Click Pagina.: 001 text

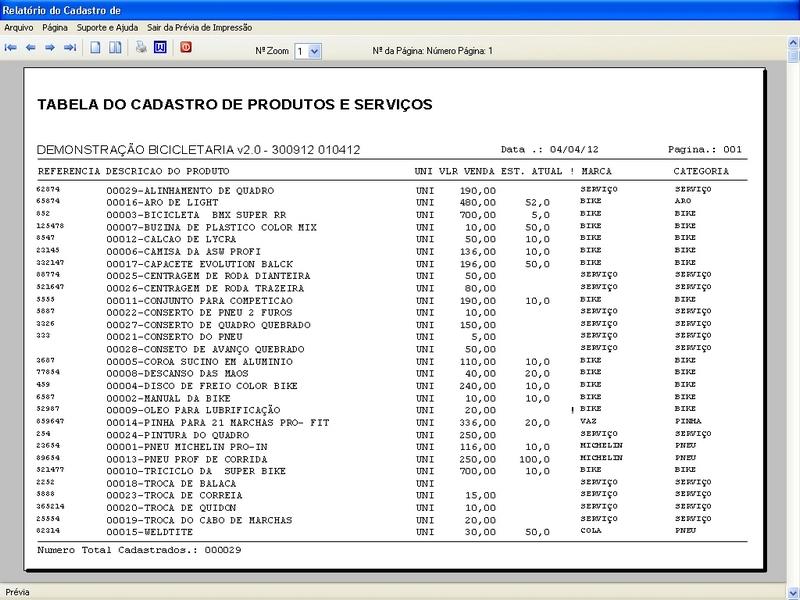pyautogui.click(x=705, y=149)
